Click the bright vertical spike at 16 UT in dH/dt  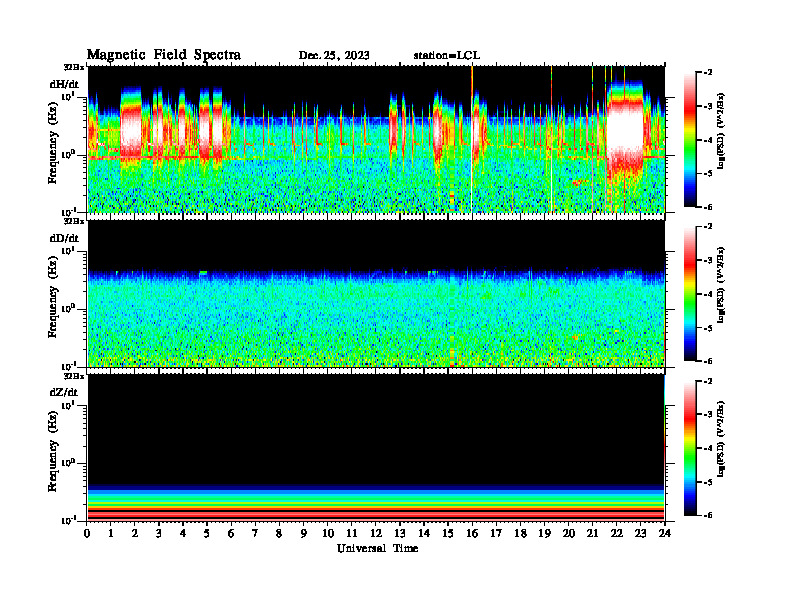[472, 139]
